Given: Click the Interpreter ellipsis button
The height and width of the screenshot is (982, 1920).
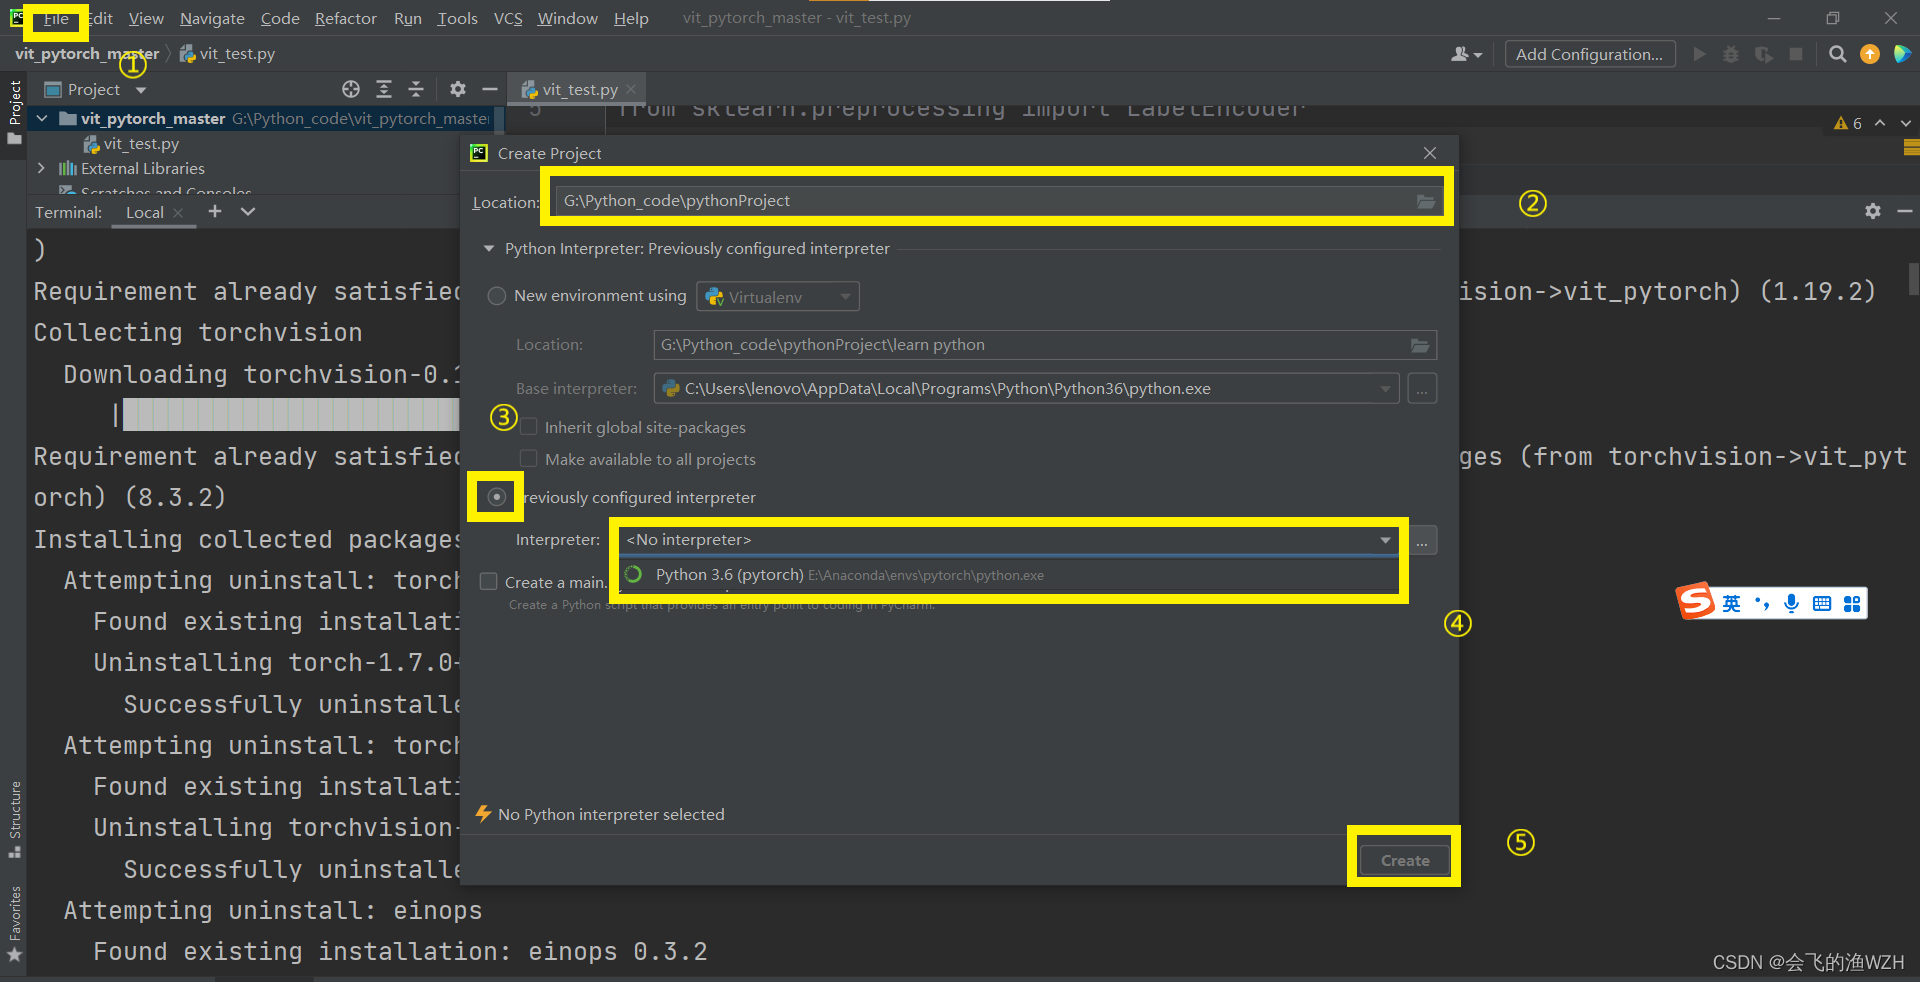Looking at the screenshot, I should pyautogui.click(x=1422, y=541).
